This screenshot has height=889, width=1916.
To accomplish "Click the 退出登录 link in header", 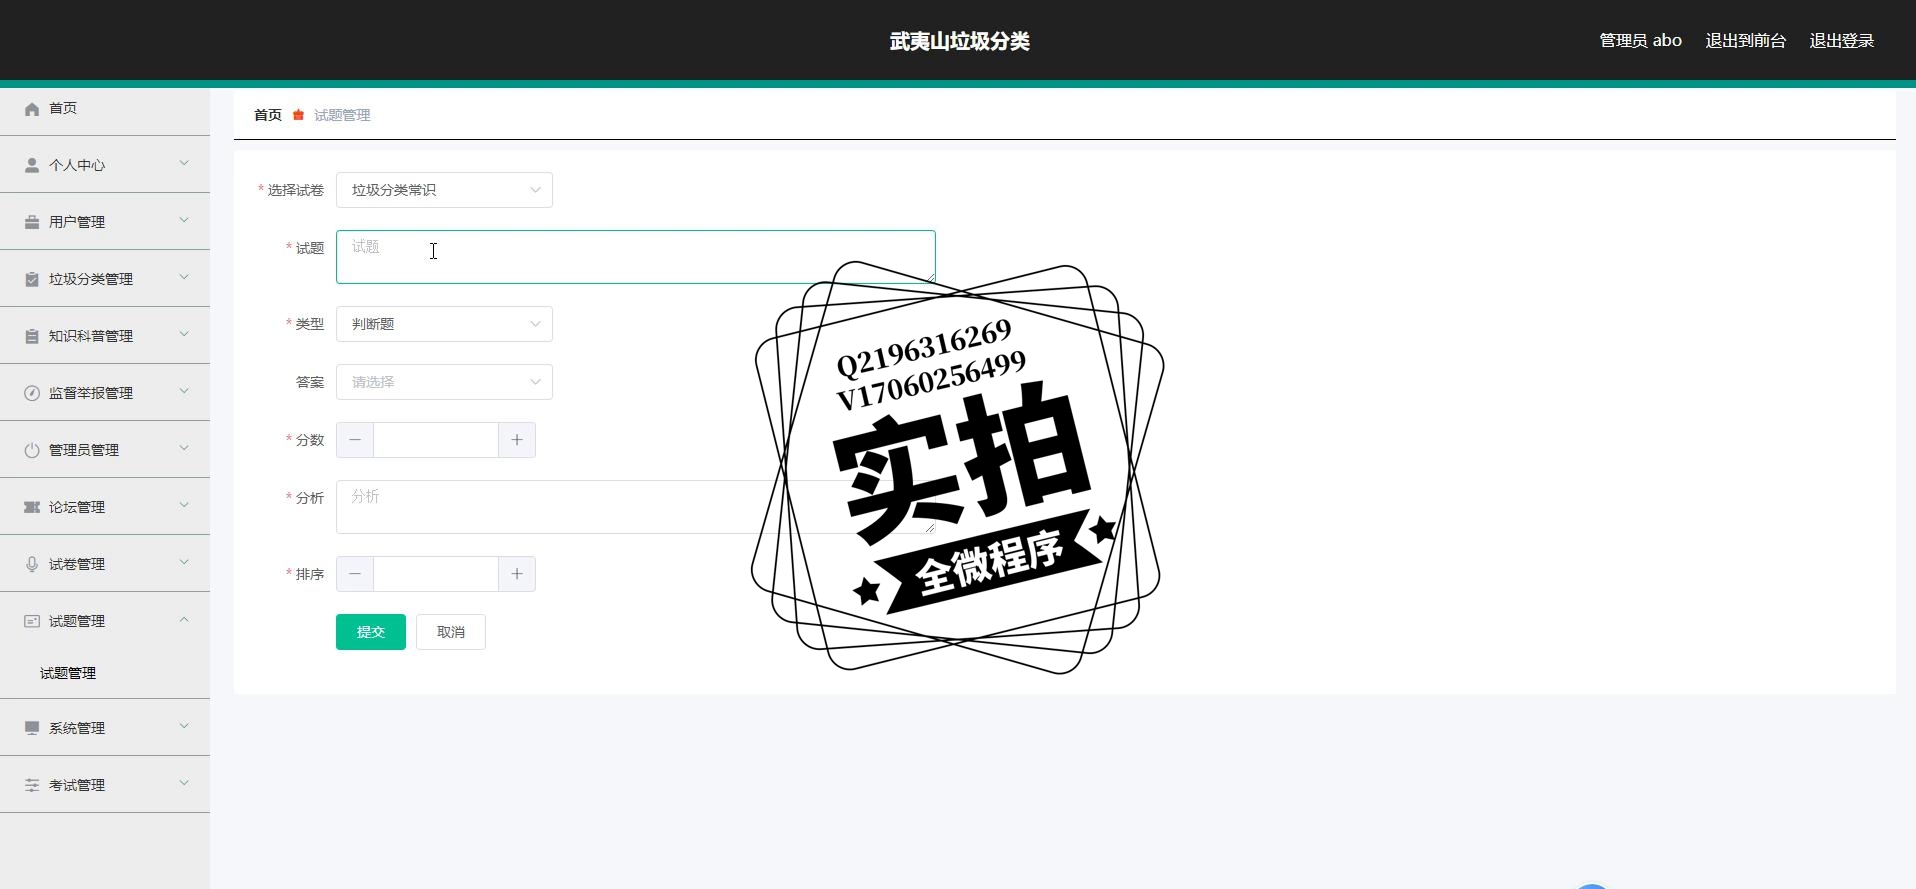I will (1842, 41).
